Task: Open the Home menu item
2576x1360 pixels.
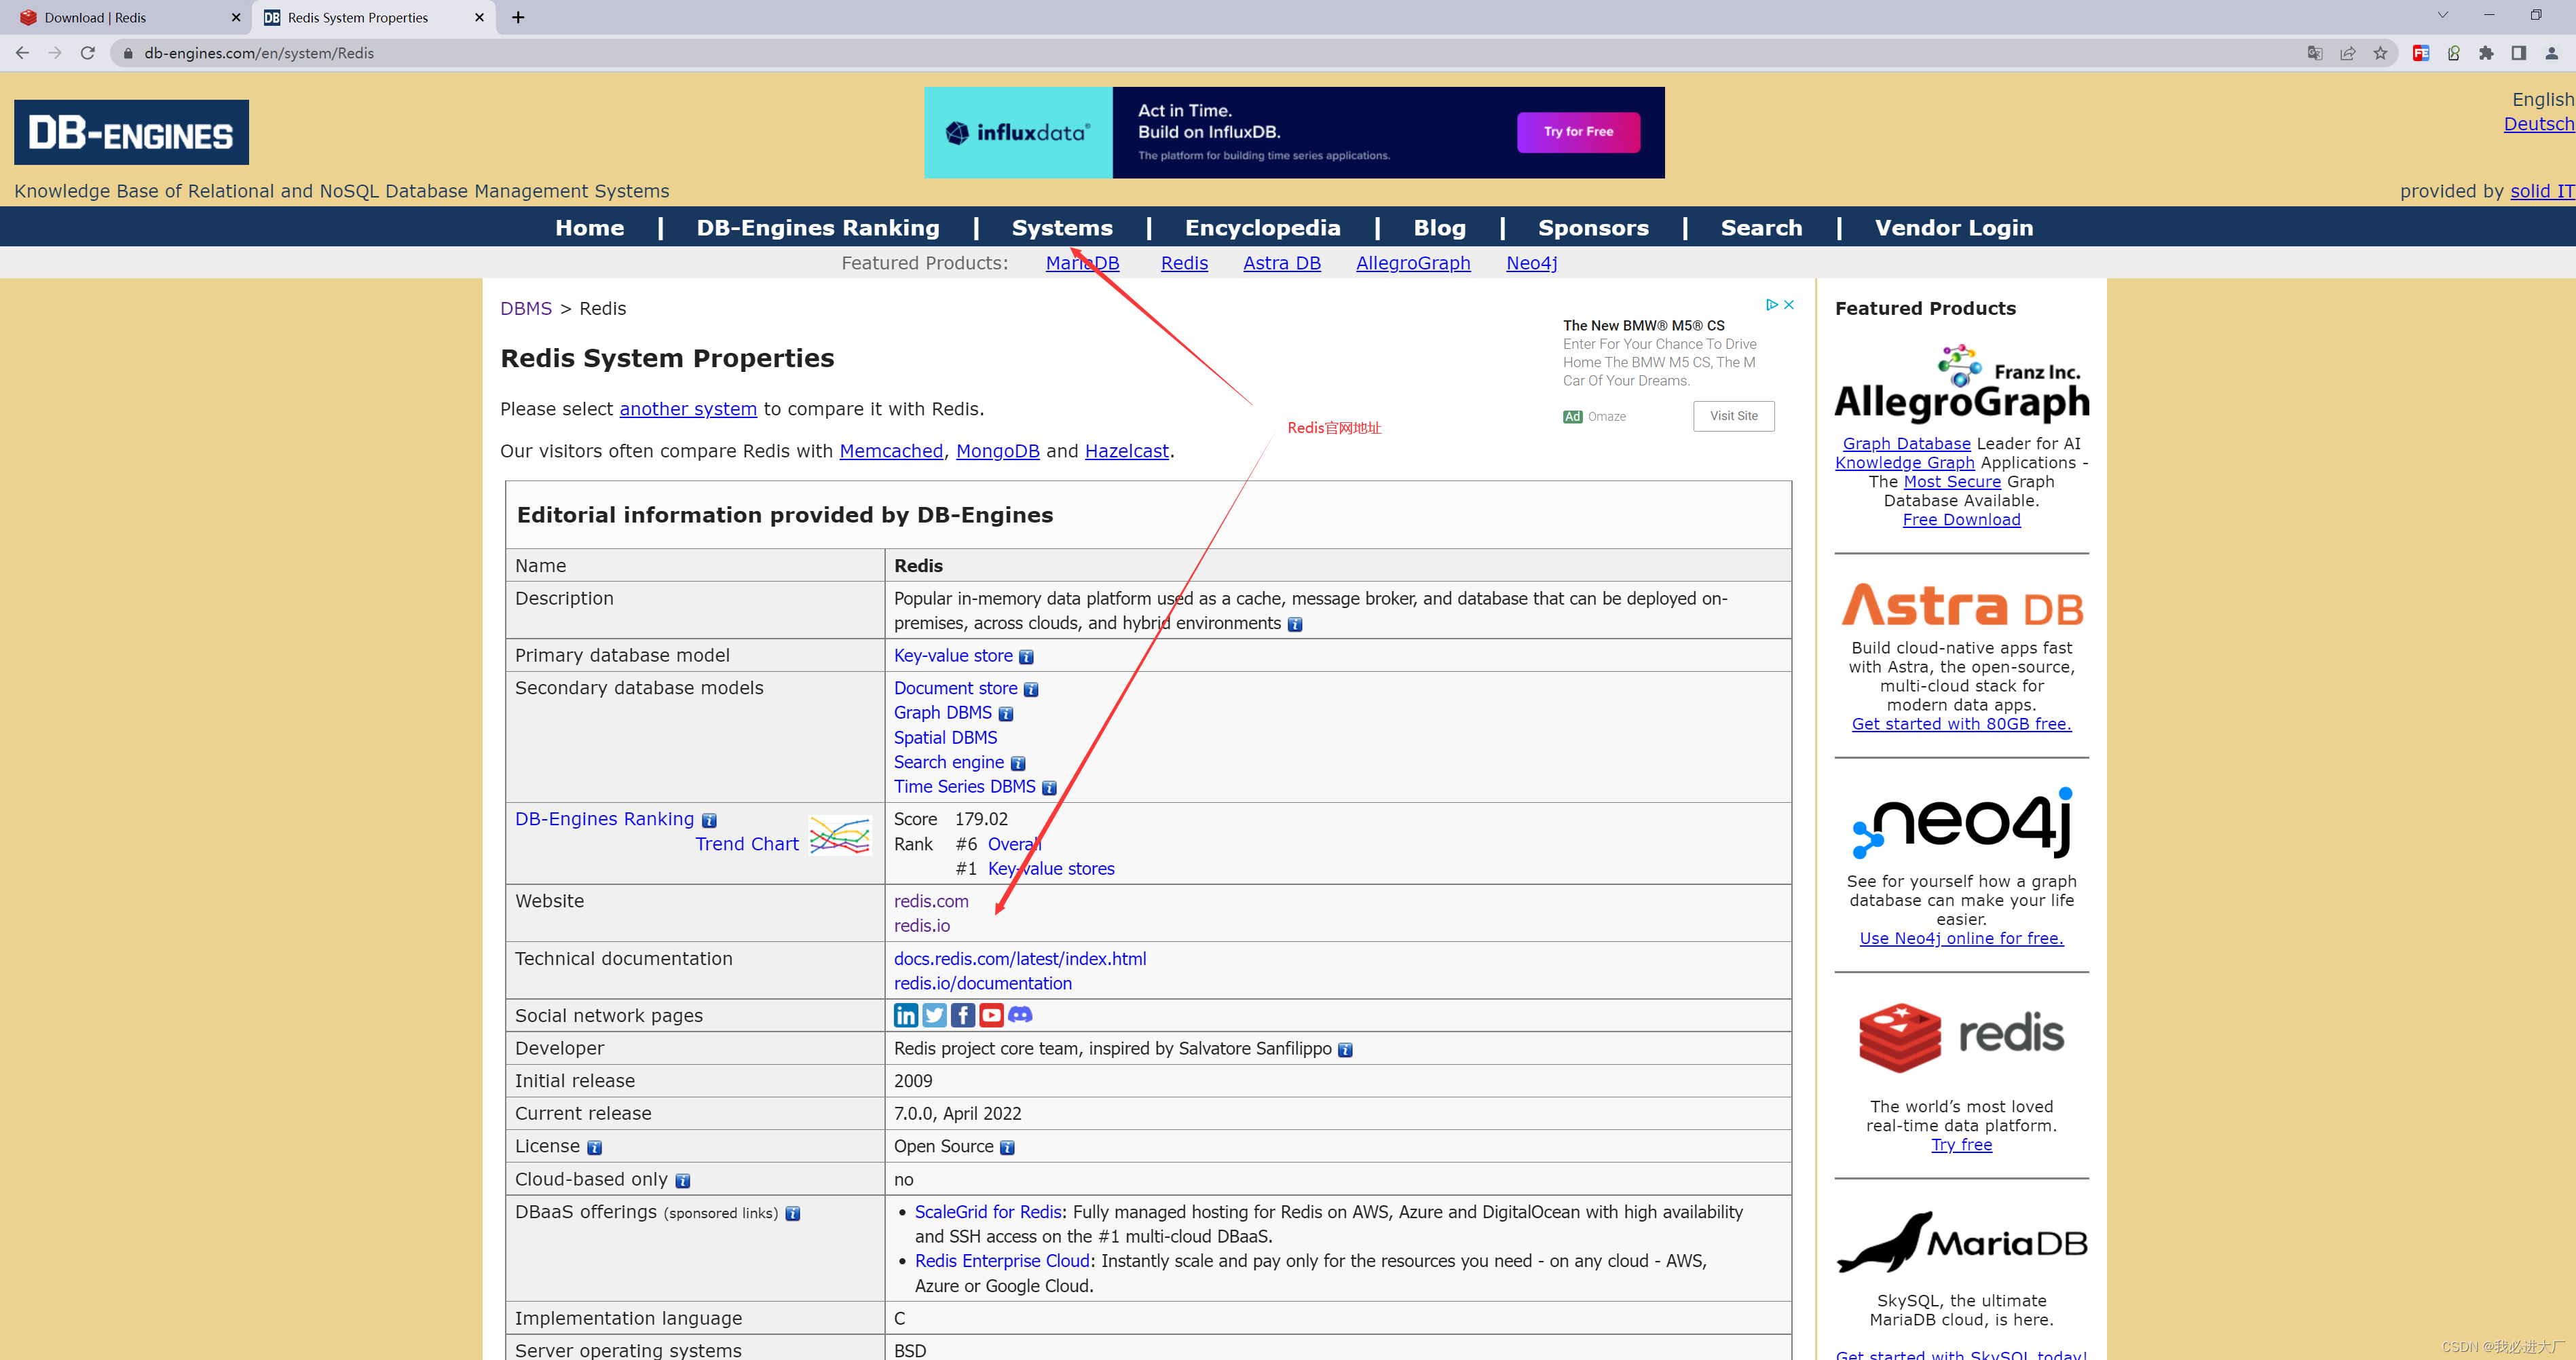Action: click(x=590, y=228)
